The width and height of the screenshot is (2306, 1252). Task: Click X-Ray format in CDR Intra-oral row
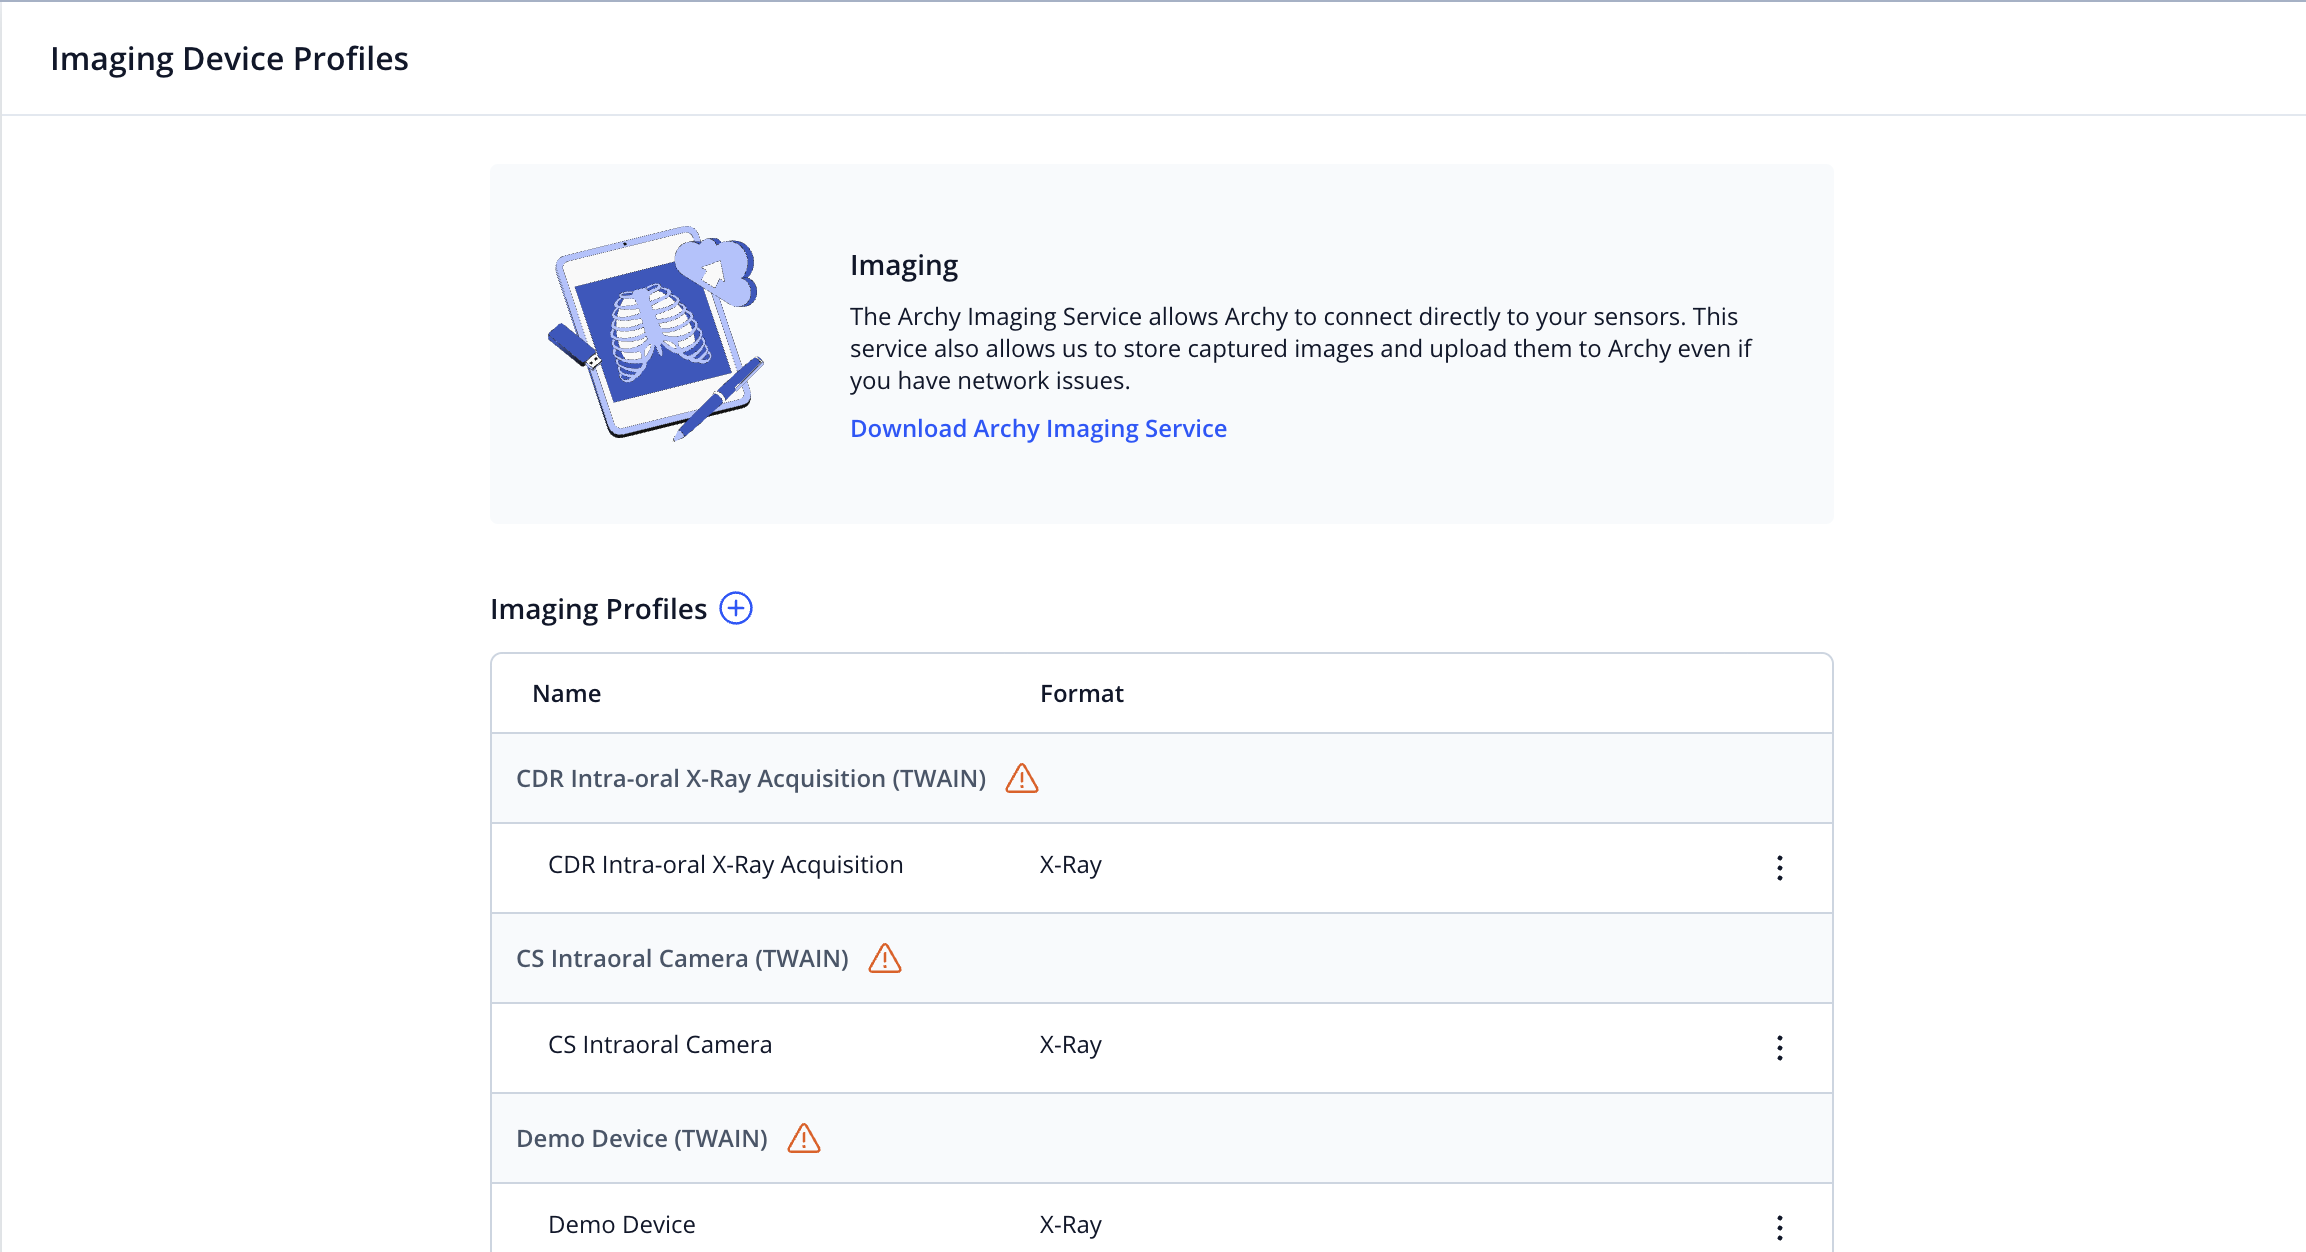[1070, 864]
